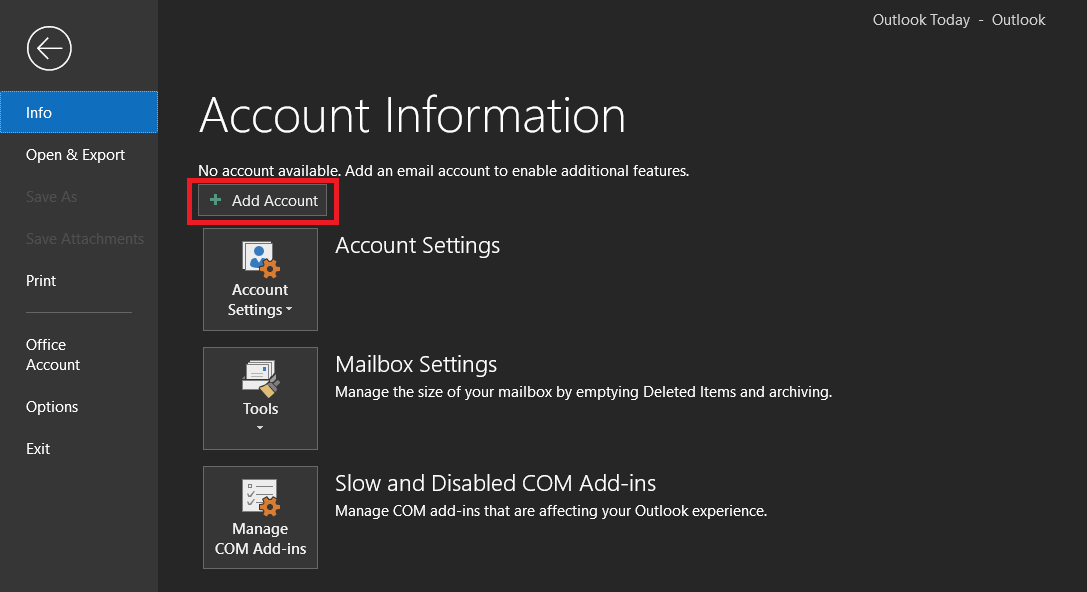The height and width of the screenshot is (592, 1087).
Task: Click the Slow and Disabled COM Add-ins heading
Action: click(495, 483)
